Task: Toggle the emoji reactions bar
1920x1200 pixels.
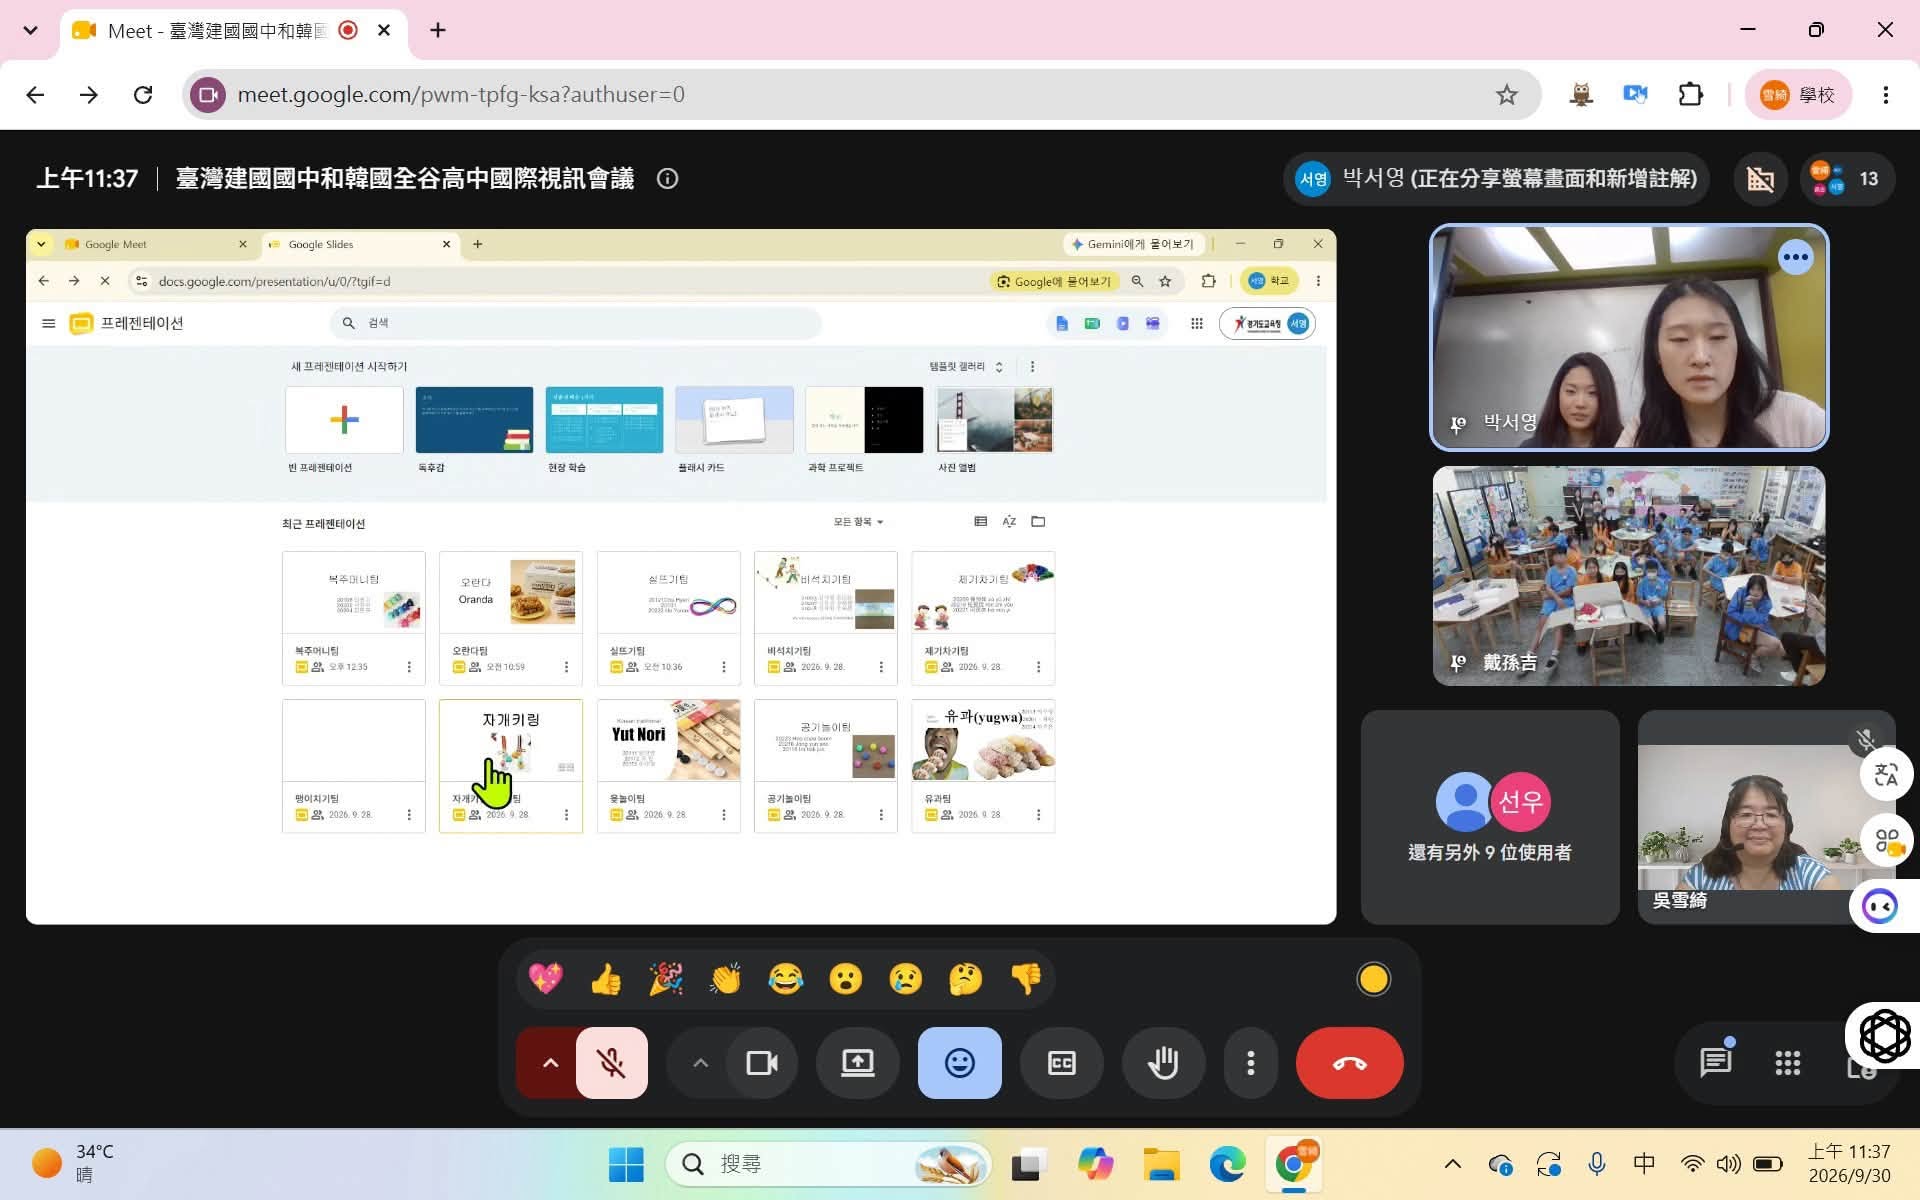Action: click(959, 1063)
